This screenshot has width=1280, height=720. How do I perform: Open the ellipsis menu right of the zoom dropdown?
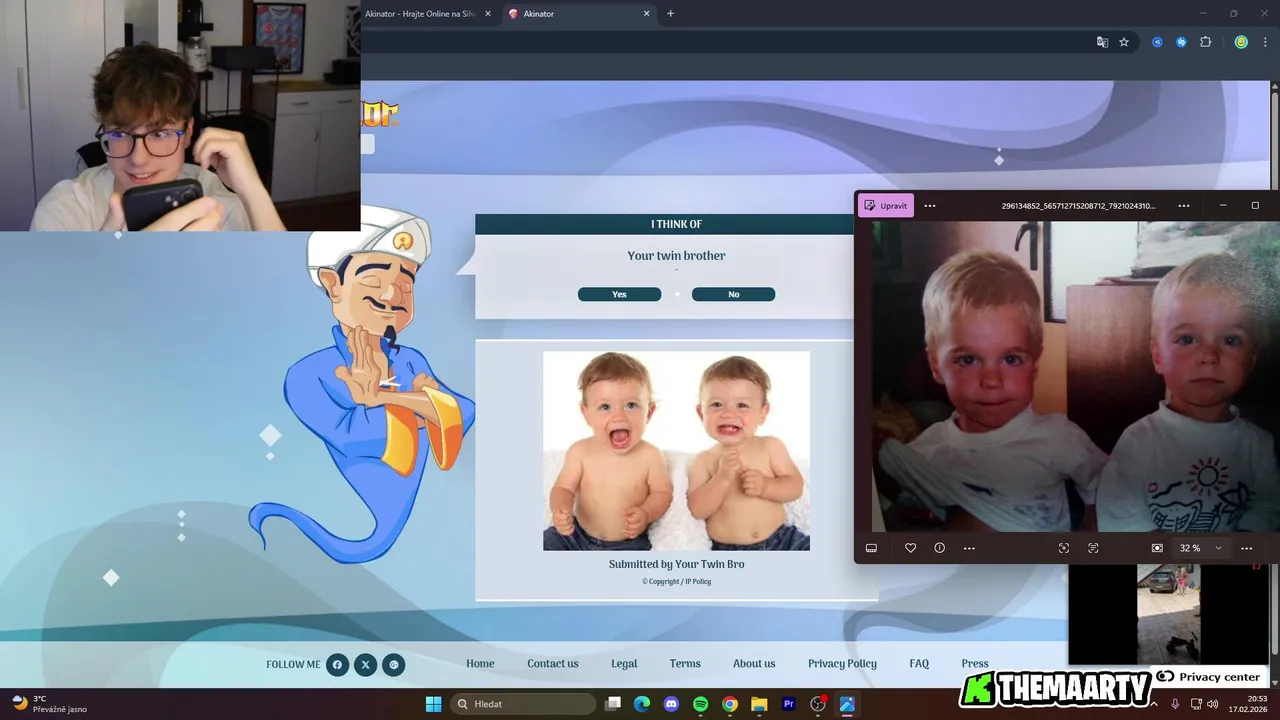1246,548
